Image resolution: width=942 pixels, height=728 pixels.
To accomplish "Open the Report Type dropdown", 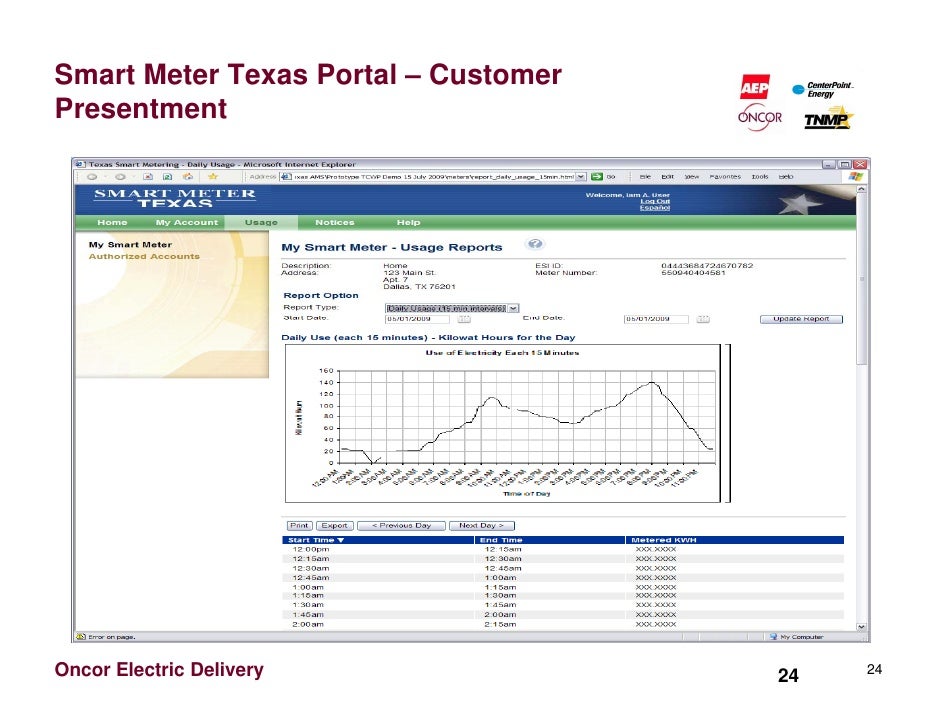I will point(513,308).
